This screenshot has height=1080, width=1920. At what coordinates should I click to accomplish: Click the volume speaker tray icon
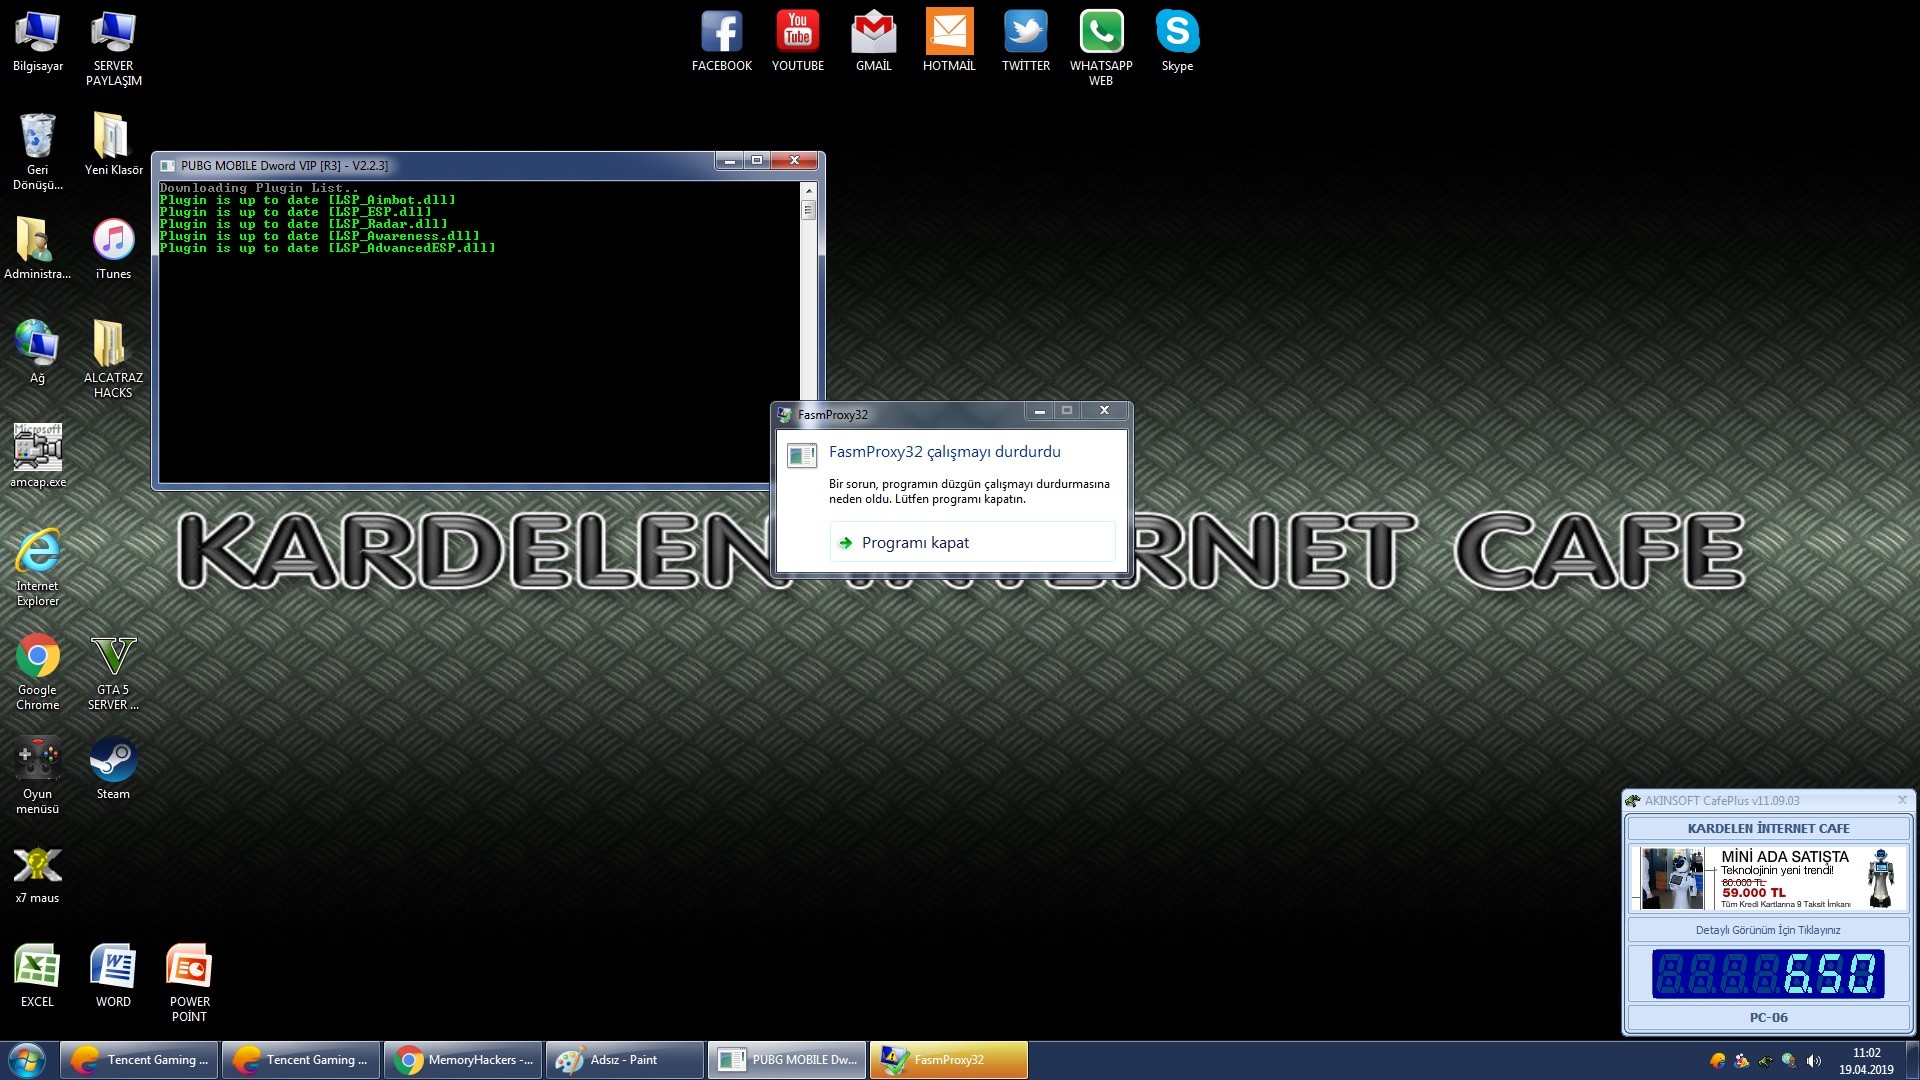(x=1814, y=1061)
